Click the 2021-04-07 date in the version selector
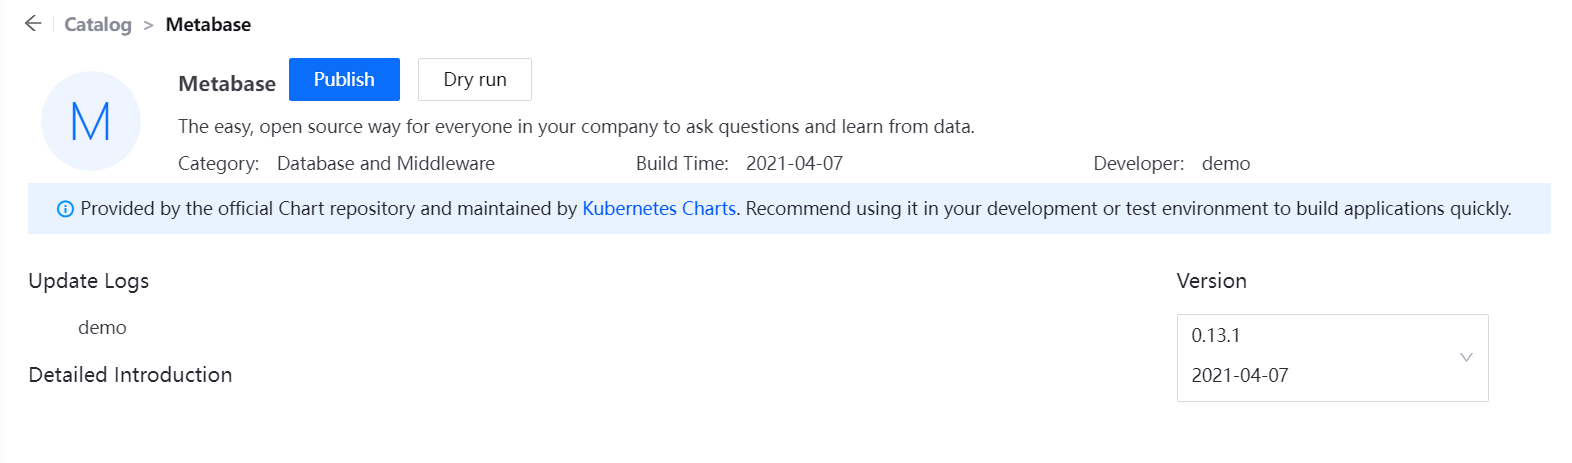The width and height of the screenshot is (1572, 463). [x=1240, y=376]
